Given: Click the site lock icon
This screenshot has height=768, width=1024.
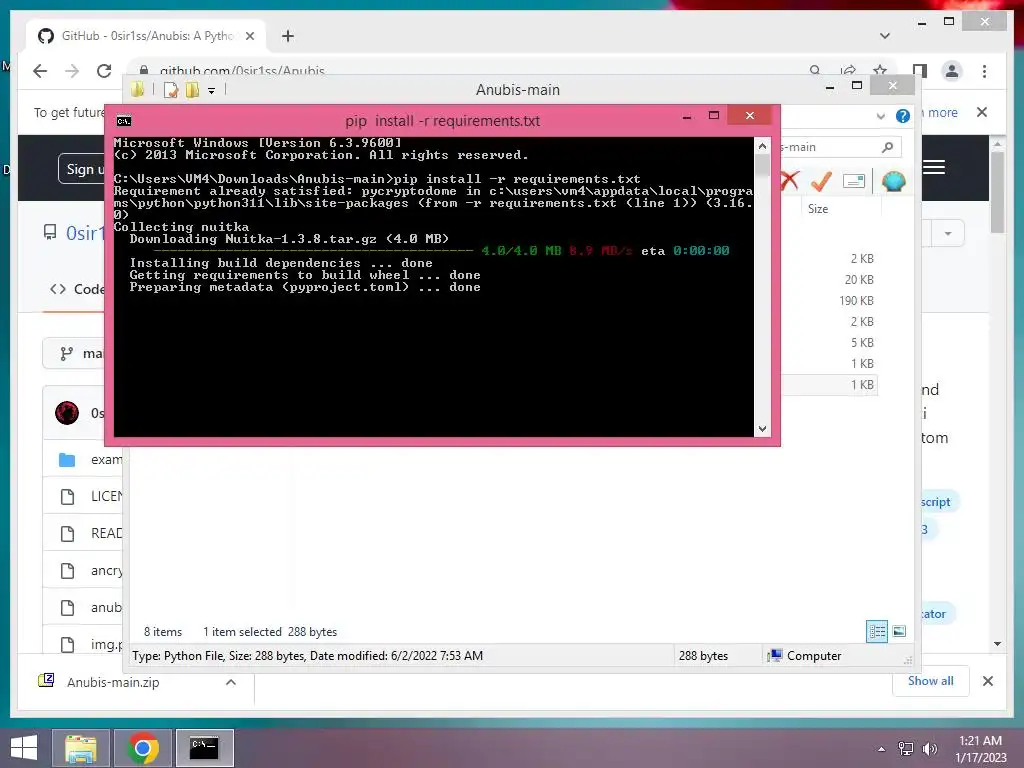Looking at the screenshot, I should click(x=144, y=71).
